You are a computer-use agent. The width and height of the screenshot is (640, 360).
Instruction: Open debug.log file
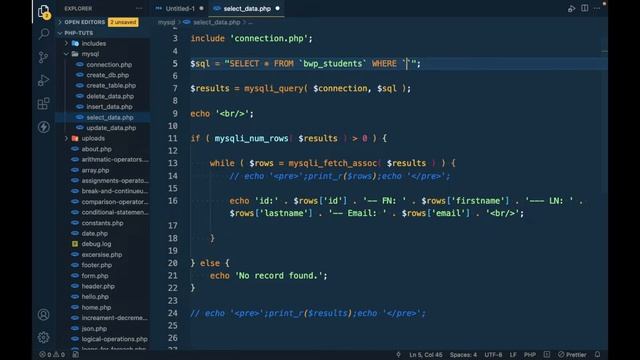(x=96, y=244)
